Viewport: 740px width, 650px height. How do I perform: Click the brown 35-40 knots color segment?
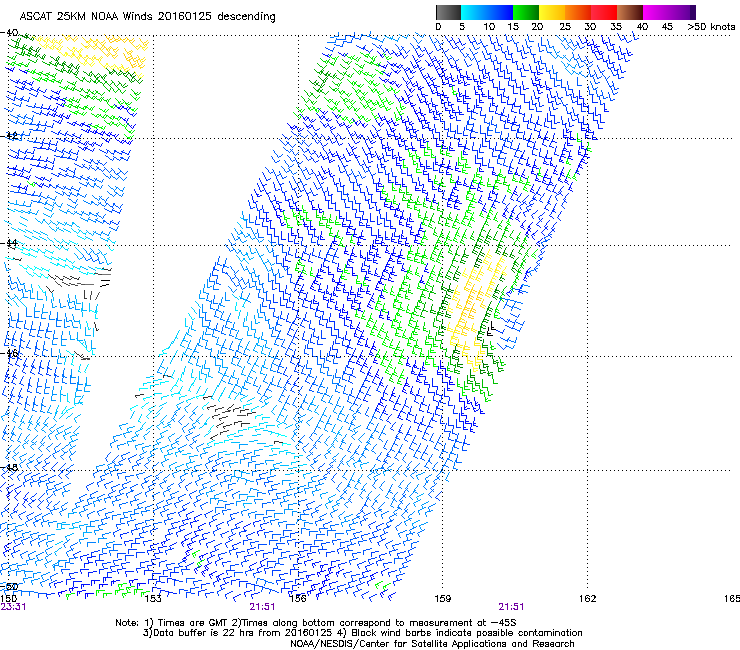click(x=630, y=12)
